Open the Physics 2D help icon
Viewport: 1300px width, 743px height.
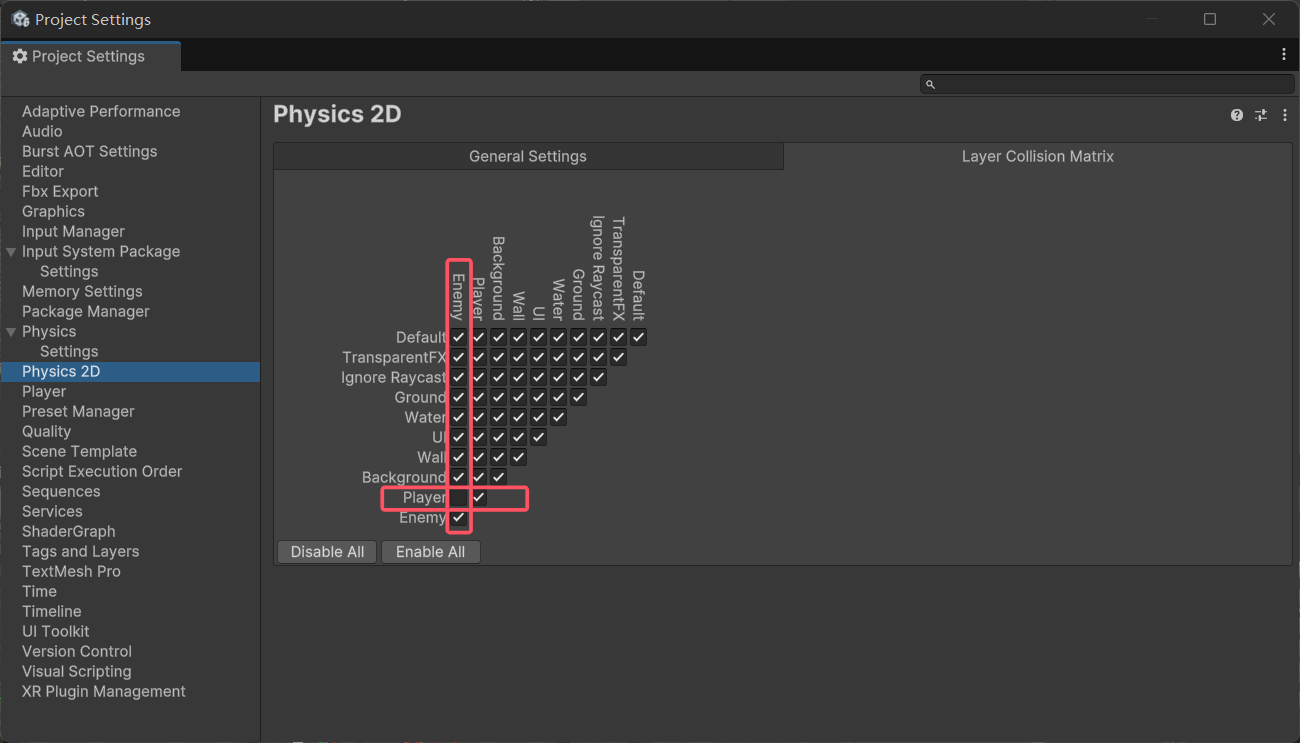[x=1237, y=116]
